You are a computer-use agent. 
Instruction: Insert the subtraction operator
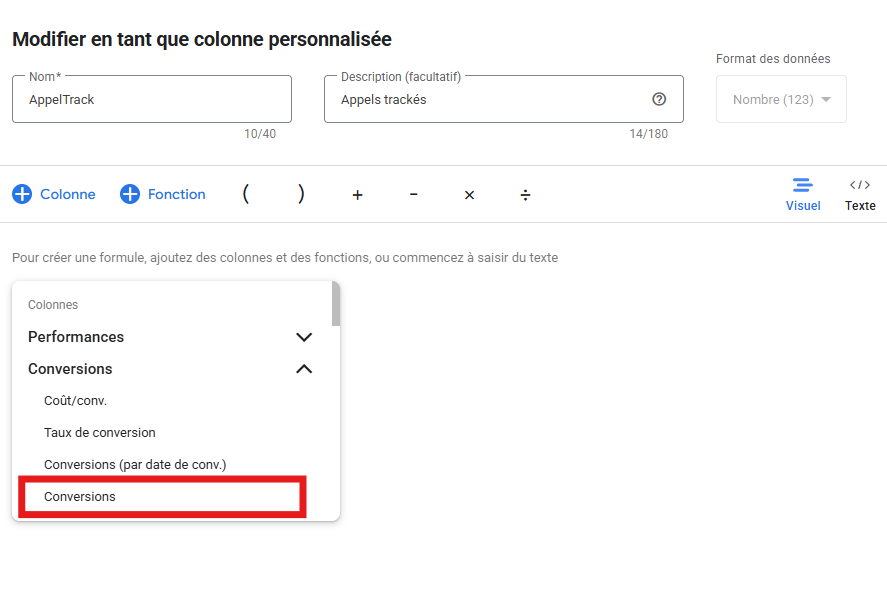tap(413, 194)
